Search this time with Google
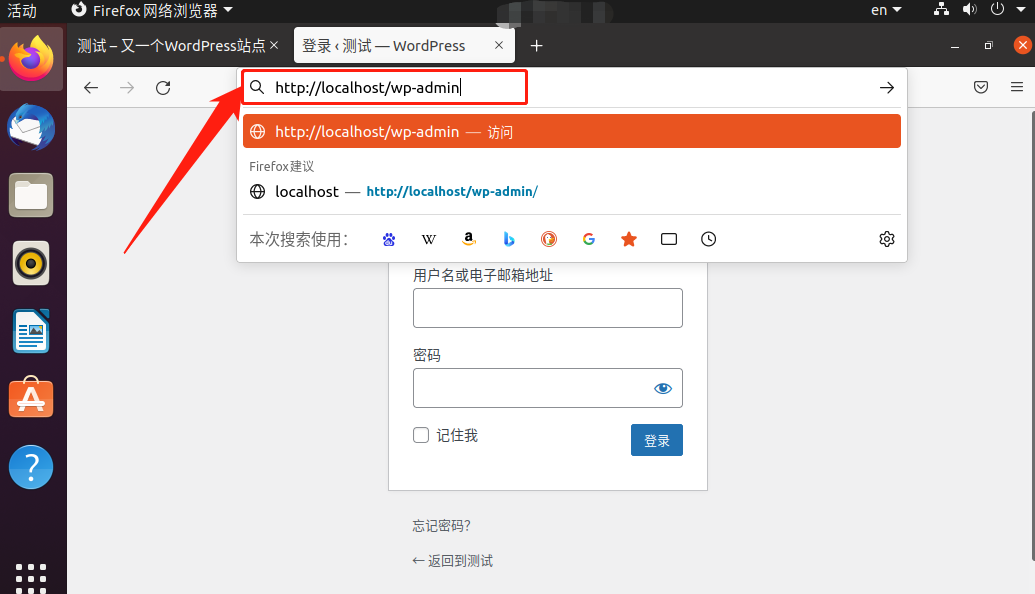 pyautogui.click(x=589, y=239)
